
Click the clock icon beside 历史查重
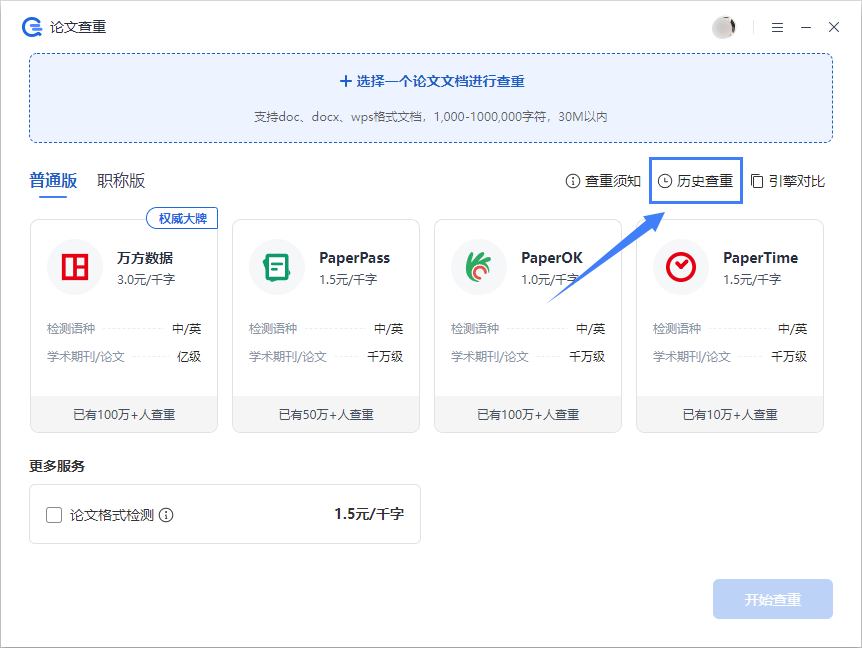[x=665, y=181]
